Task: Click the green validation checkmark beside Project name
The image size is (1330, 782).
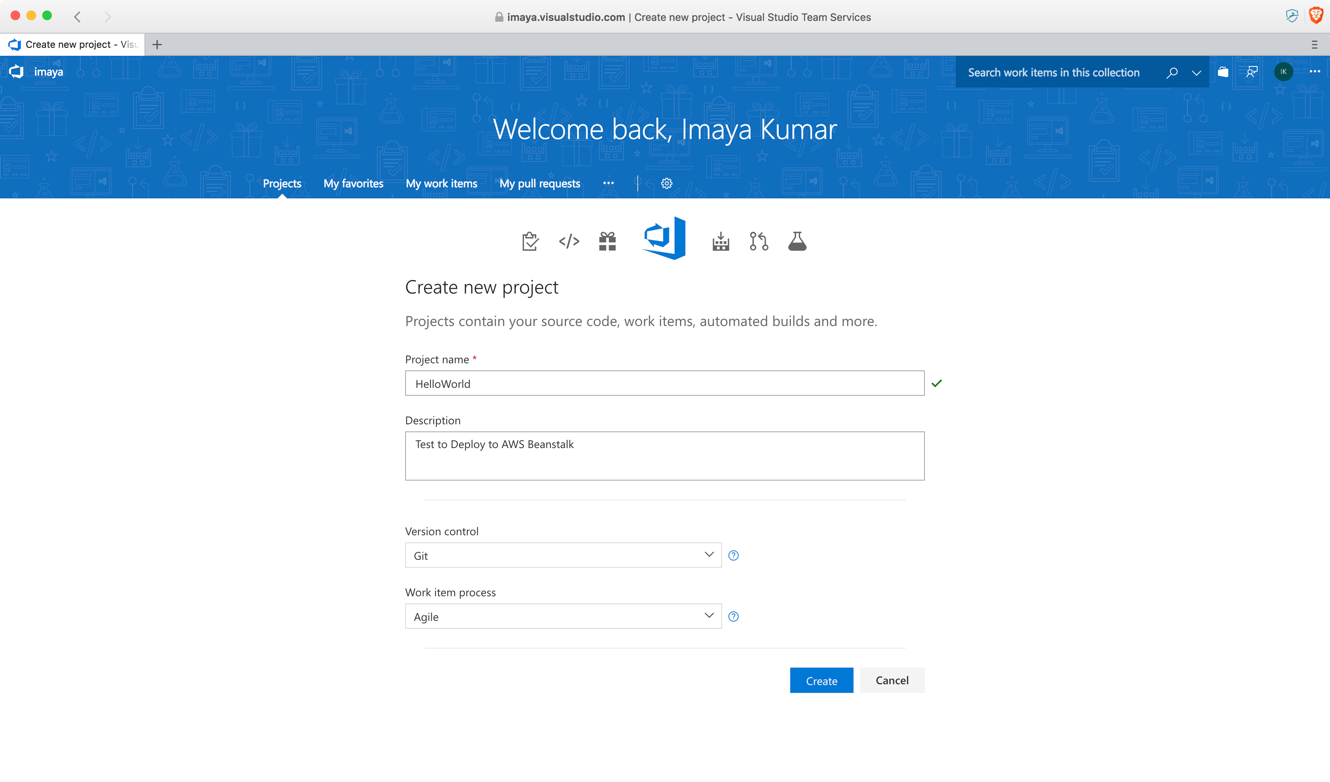Action: point(937,383)
